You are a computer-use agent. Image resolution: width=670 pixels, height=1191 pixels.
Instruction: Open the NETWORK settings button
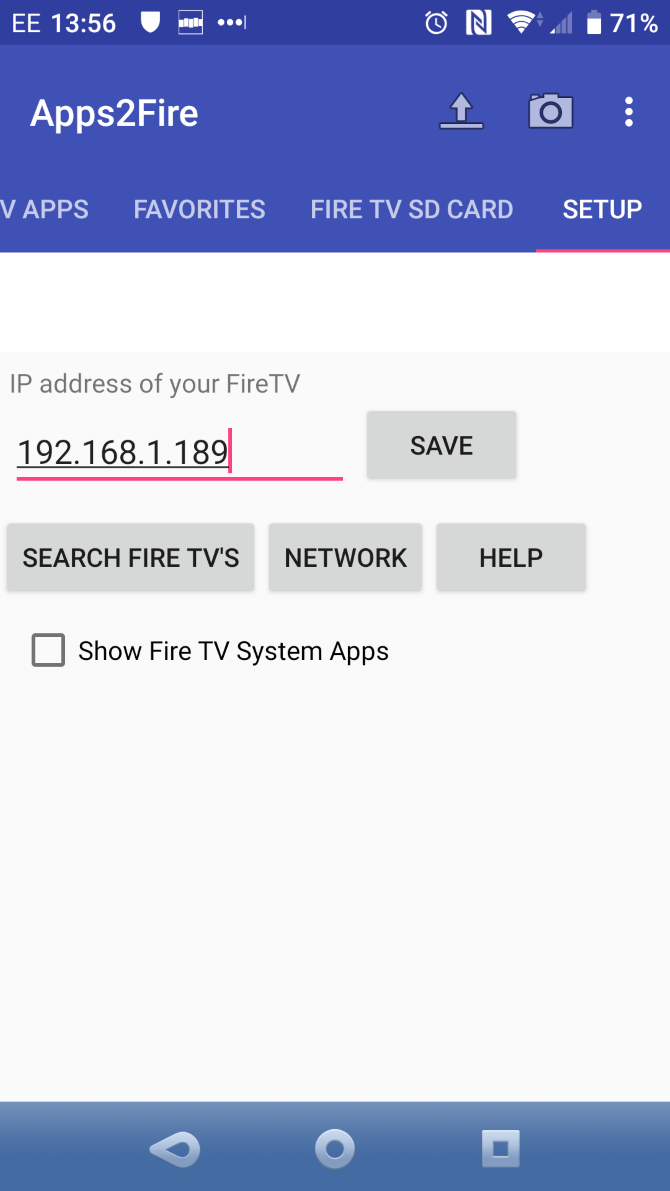(345, 557)
